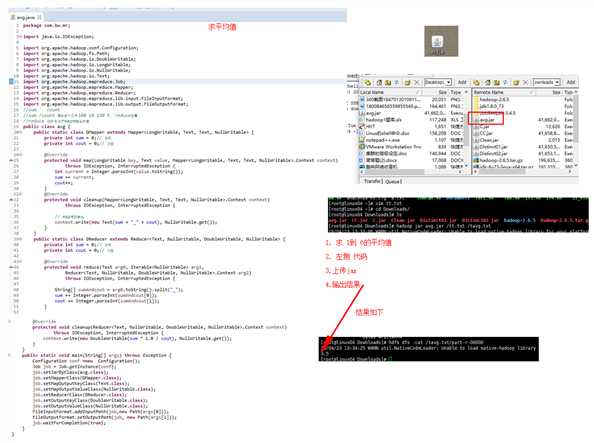The height and width of the screenshot is (443, 594).
Task: Select the hadoop .xls file in local list
Action: pos(384,120)
